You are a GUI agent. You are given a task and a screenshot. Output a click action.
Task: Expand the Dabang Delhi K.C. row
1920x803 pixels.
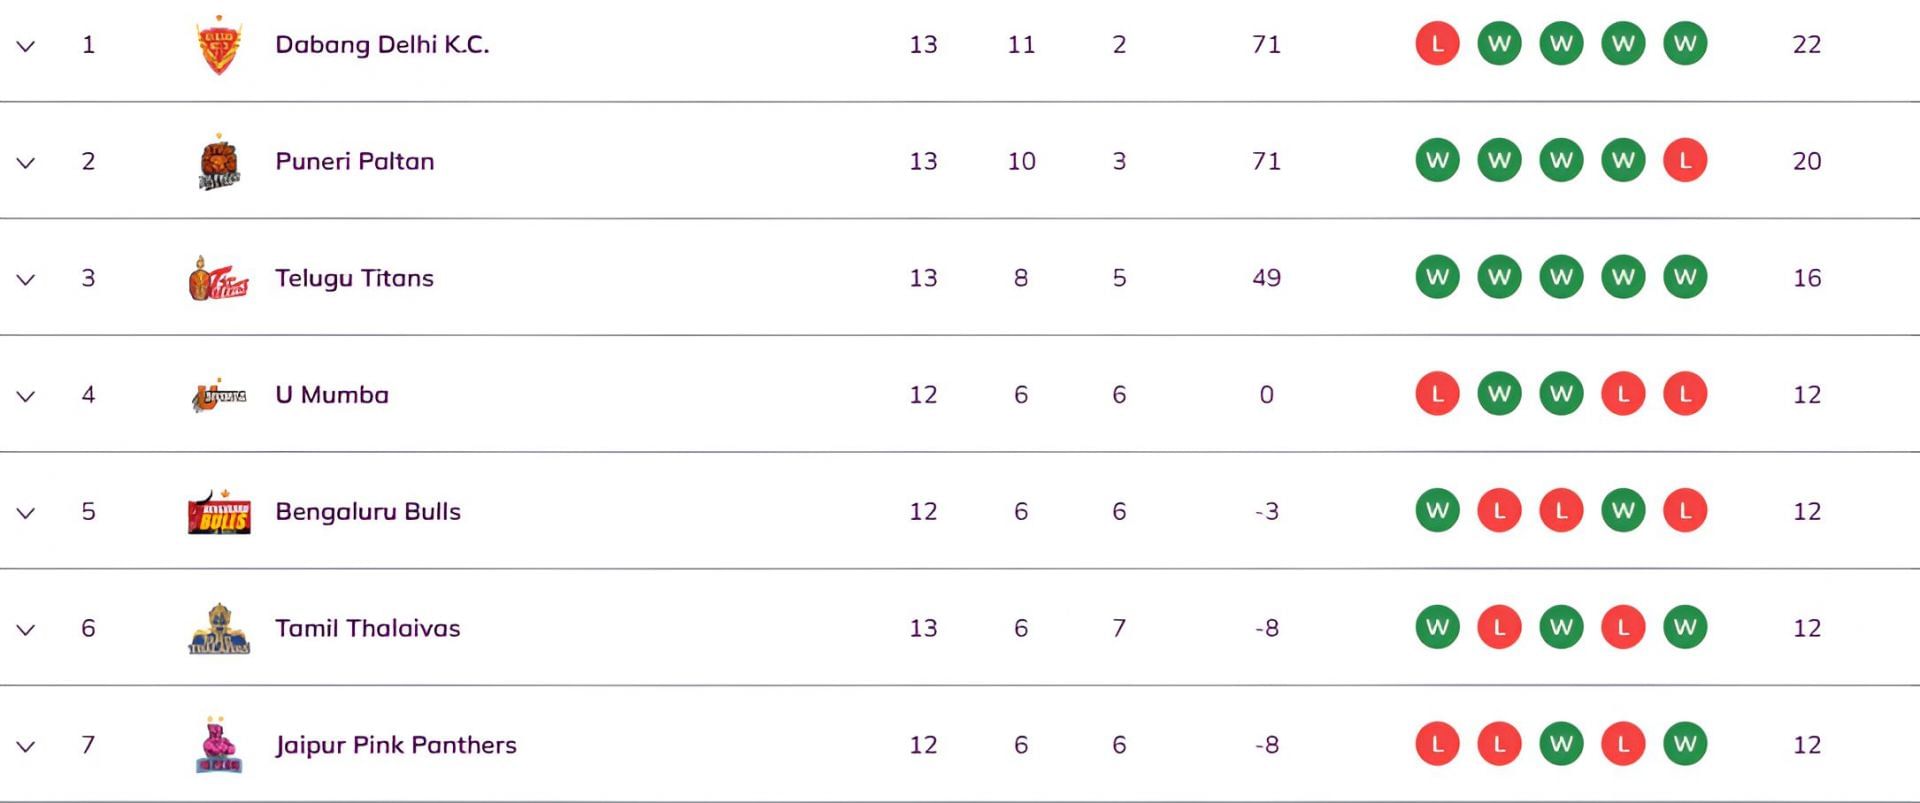coord(26,46)
